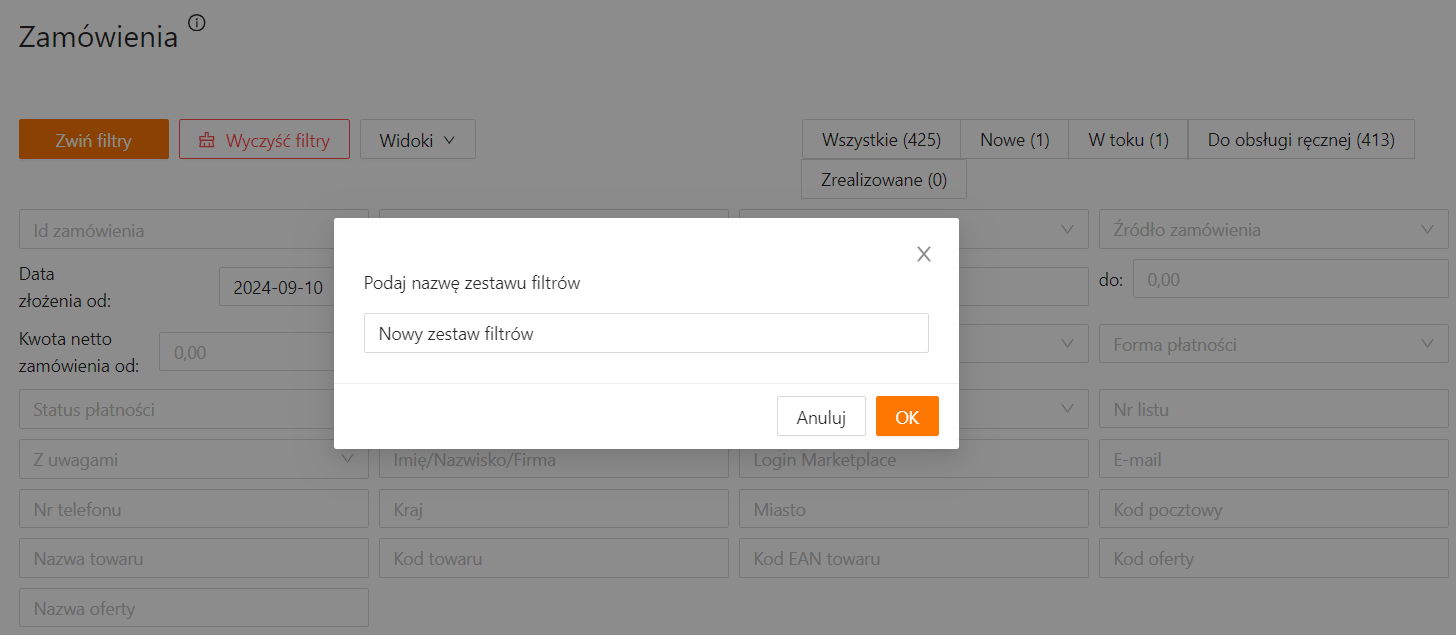1456x635 pixels.
Task: Show Do obsługi ręcznej (413) orders
Action: pyautogui.click(x=1300, y=140)
